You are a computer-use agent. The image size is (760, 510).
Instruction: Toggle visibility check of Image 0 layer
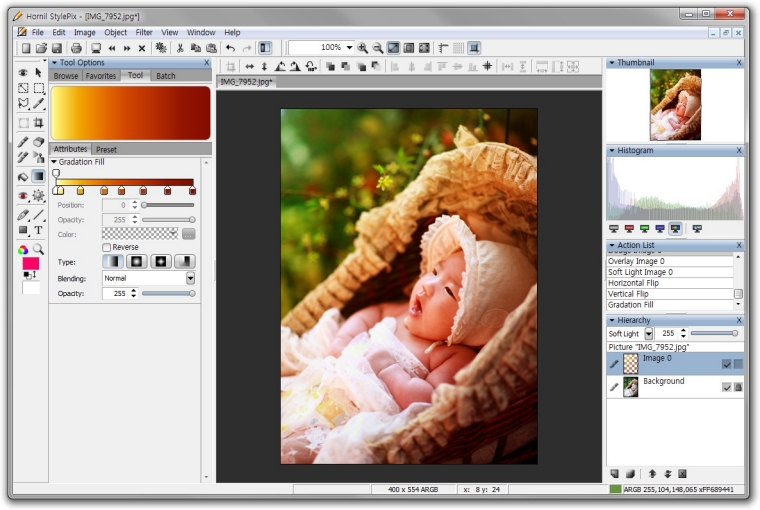tap(727, 364)
